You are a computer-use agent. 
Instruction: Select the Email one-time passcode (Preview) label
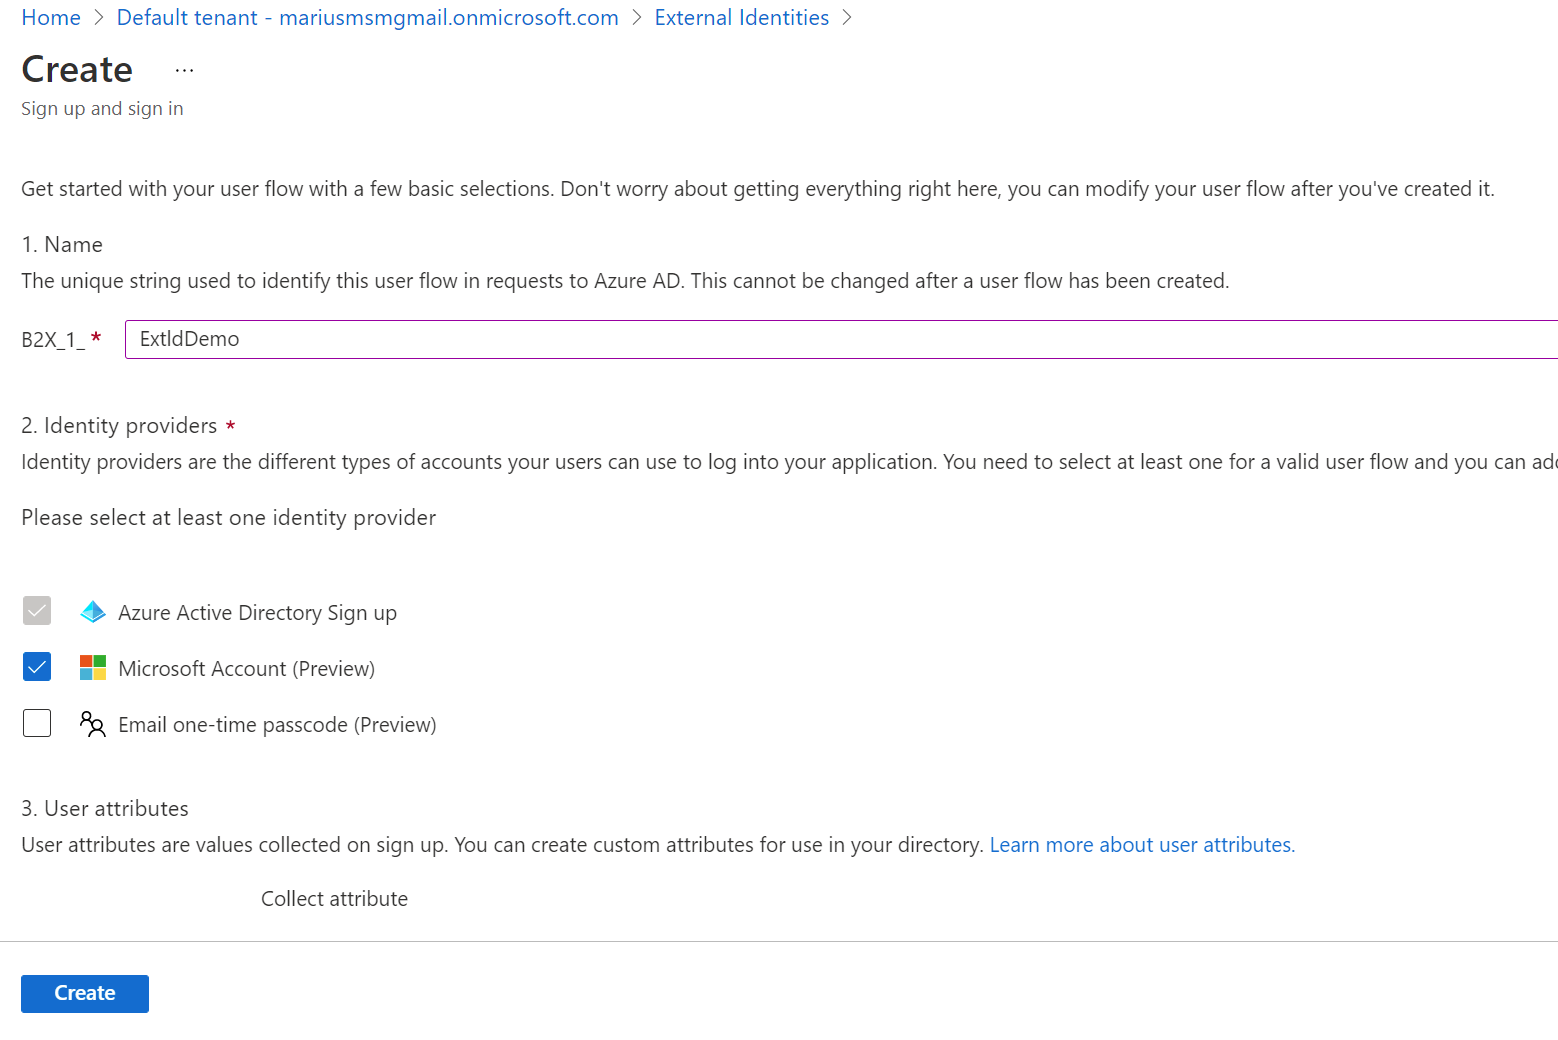click(277, 725)
